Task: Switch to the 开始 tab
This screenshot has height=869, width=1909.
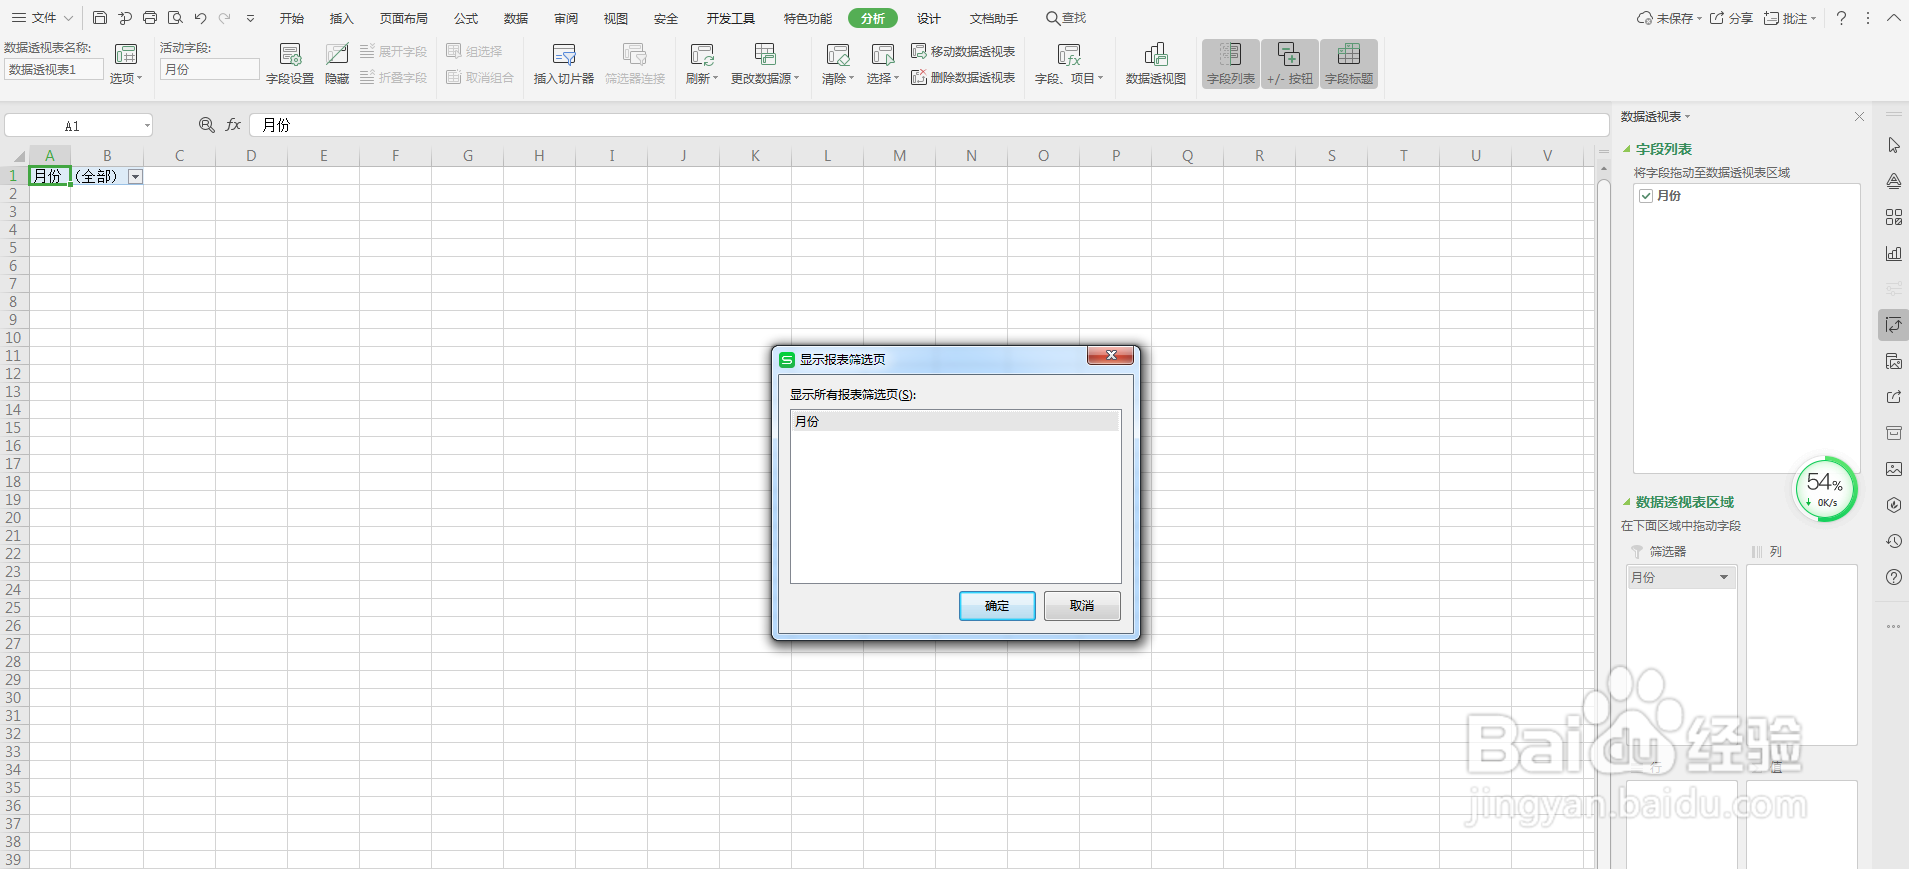Action: (292, 18)
